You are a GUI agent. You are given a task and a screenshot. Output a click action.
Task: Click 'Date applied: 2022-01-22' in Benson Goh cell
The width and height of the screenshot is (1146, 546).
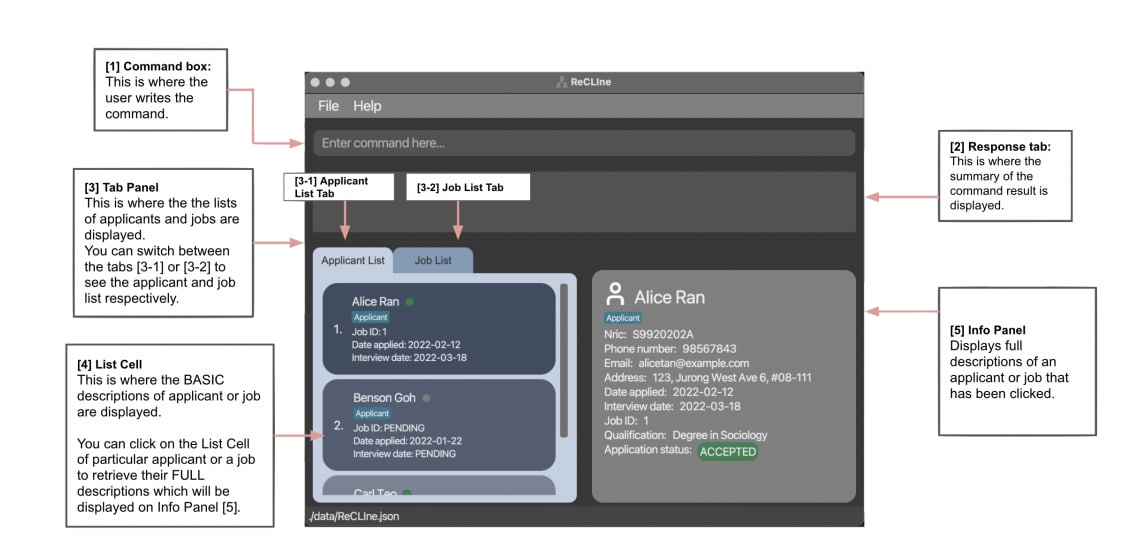click(x=407, y=441)
